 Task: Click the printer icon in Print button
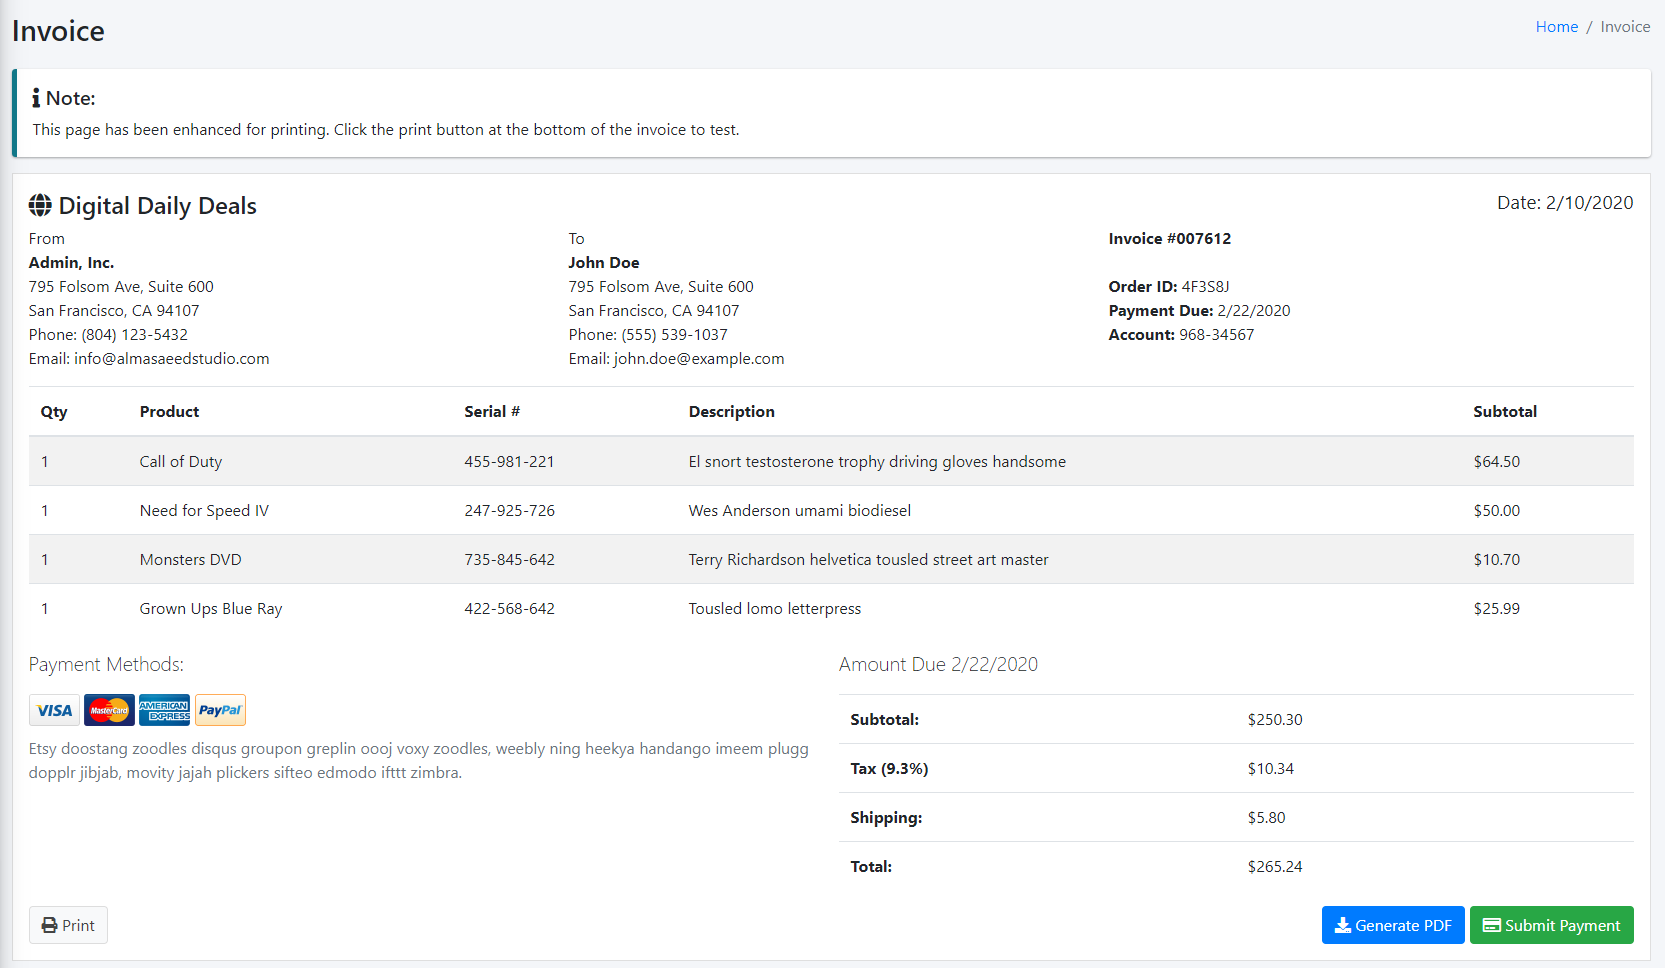49,926
